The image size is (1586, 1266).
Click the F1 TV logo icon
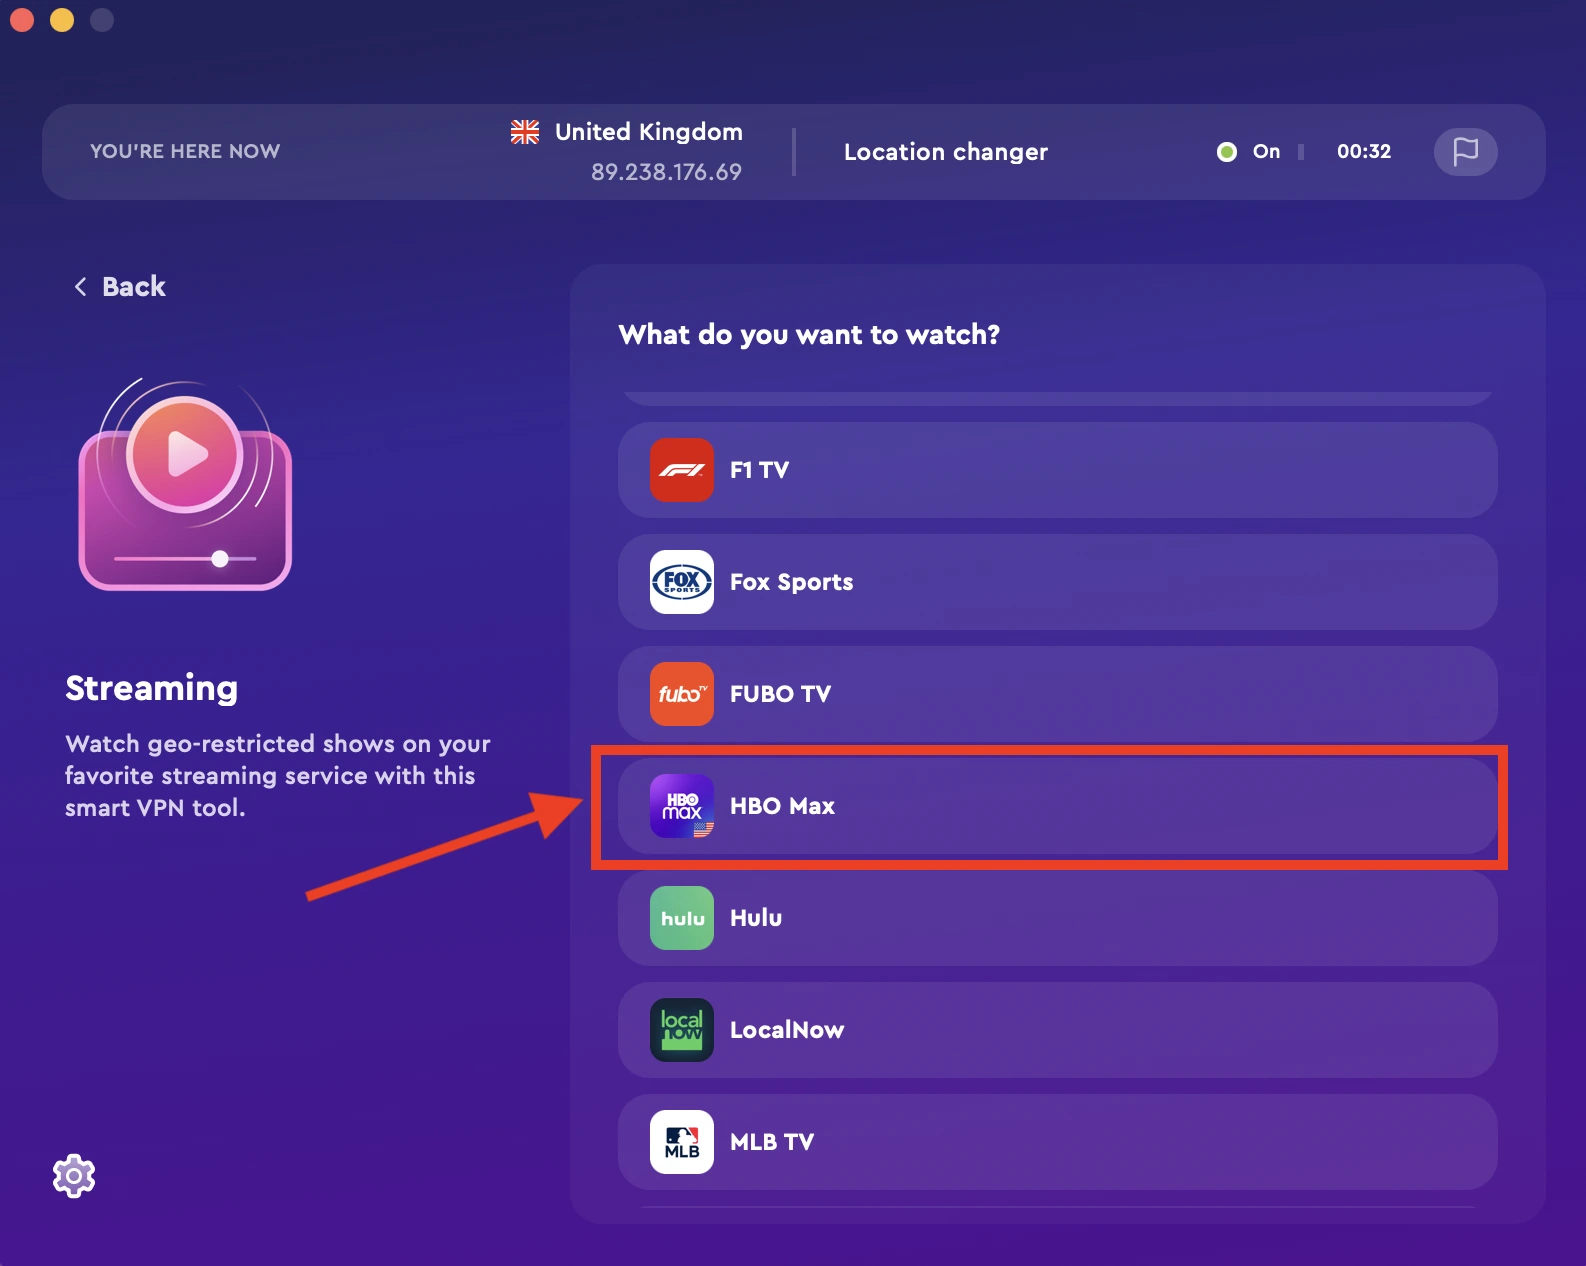[682, 470]
